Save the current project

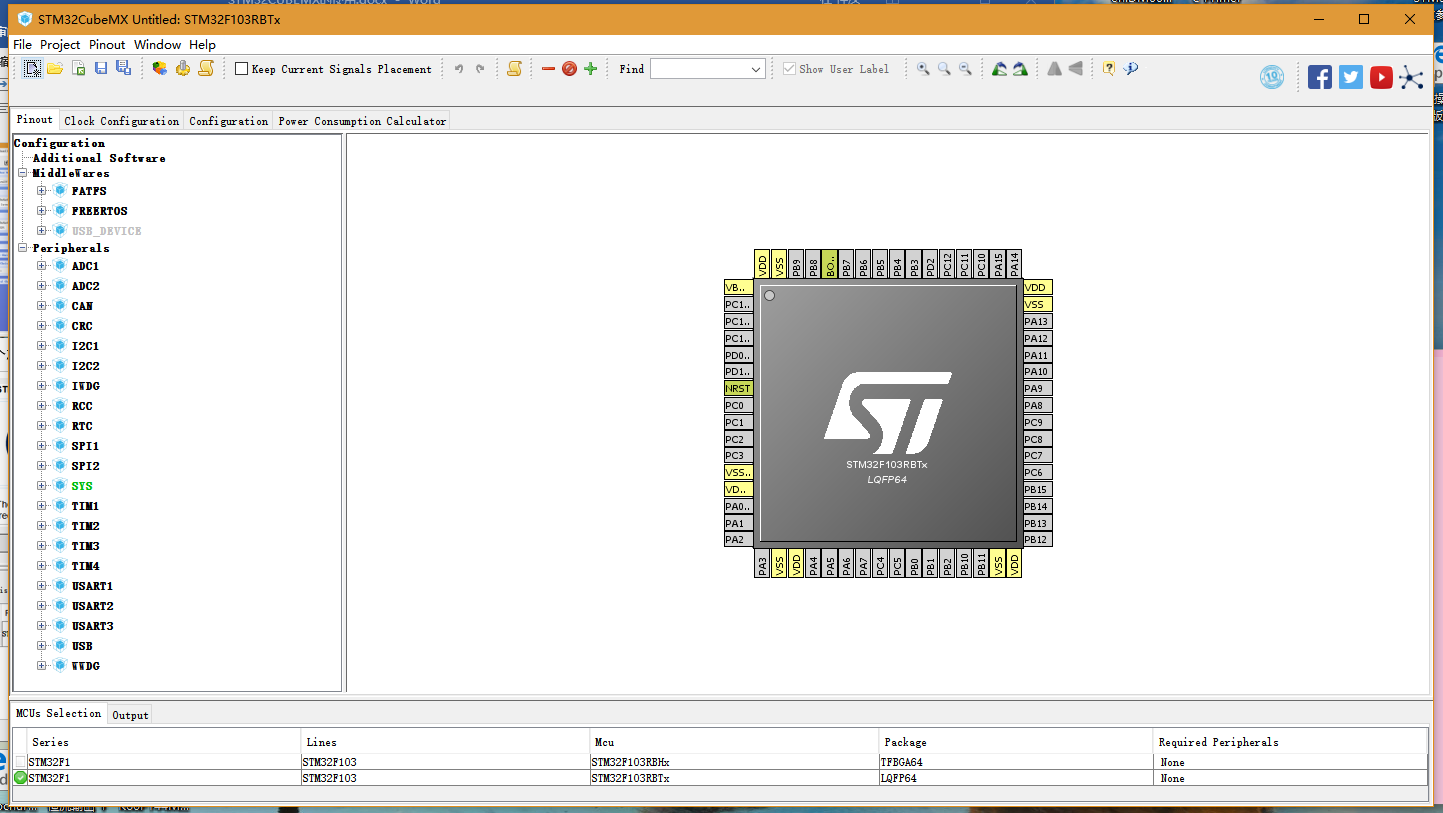(x=101, y=68)
